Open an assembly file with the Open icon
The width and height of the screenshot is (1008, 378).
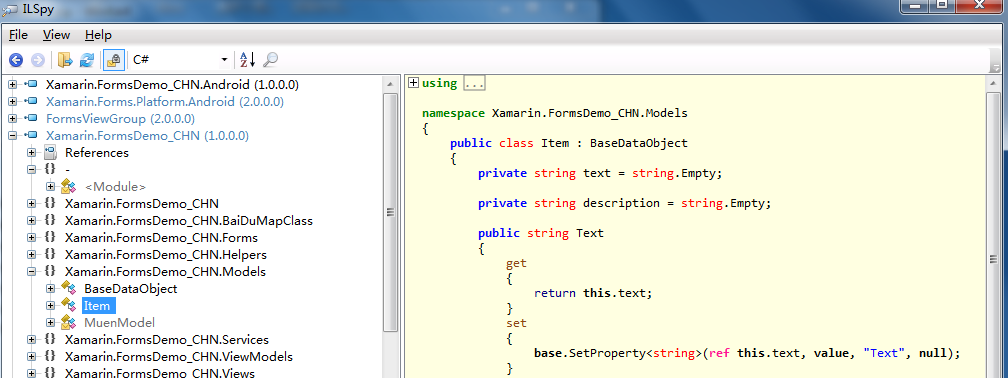coord(65,60)
